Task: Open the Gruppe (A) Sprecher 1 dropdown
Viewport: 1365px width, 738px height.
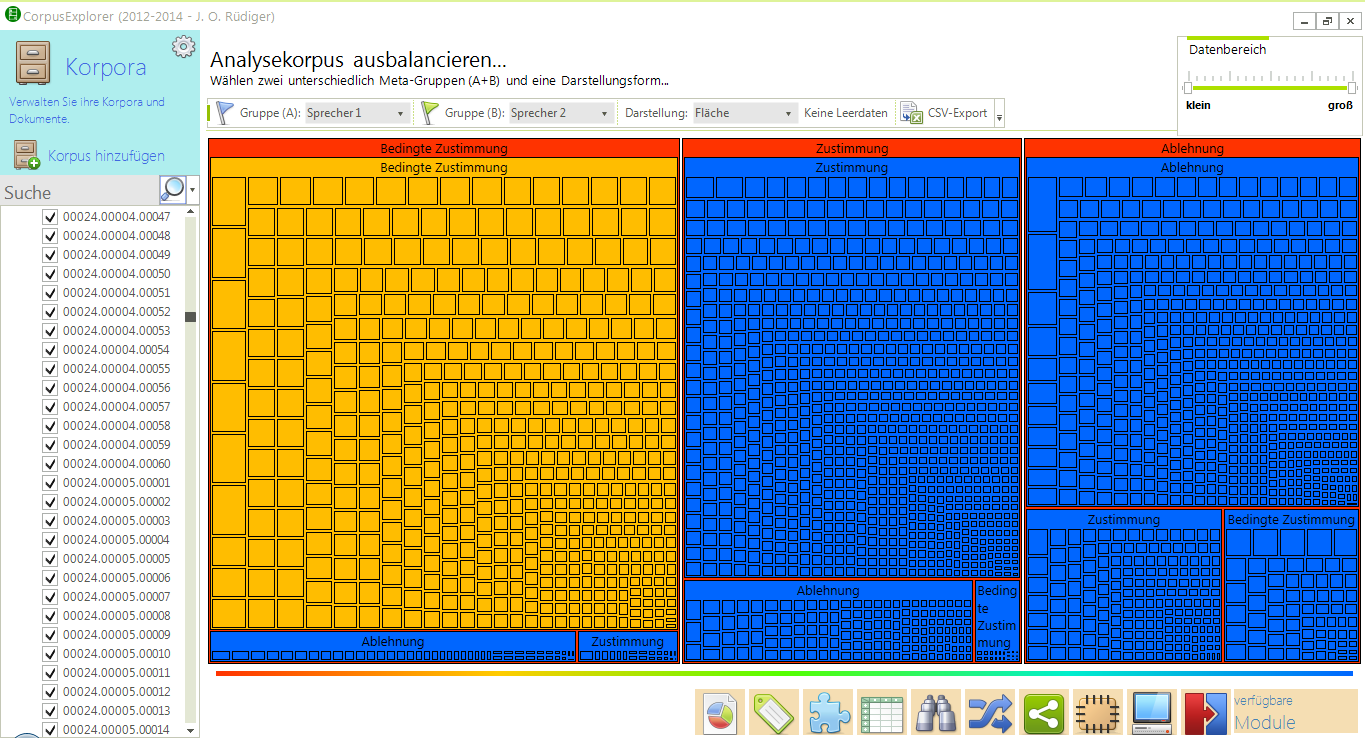Action: tap(356, 113)
